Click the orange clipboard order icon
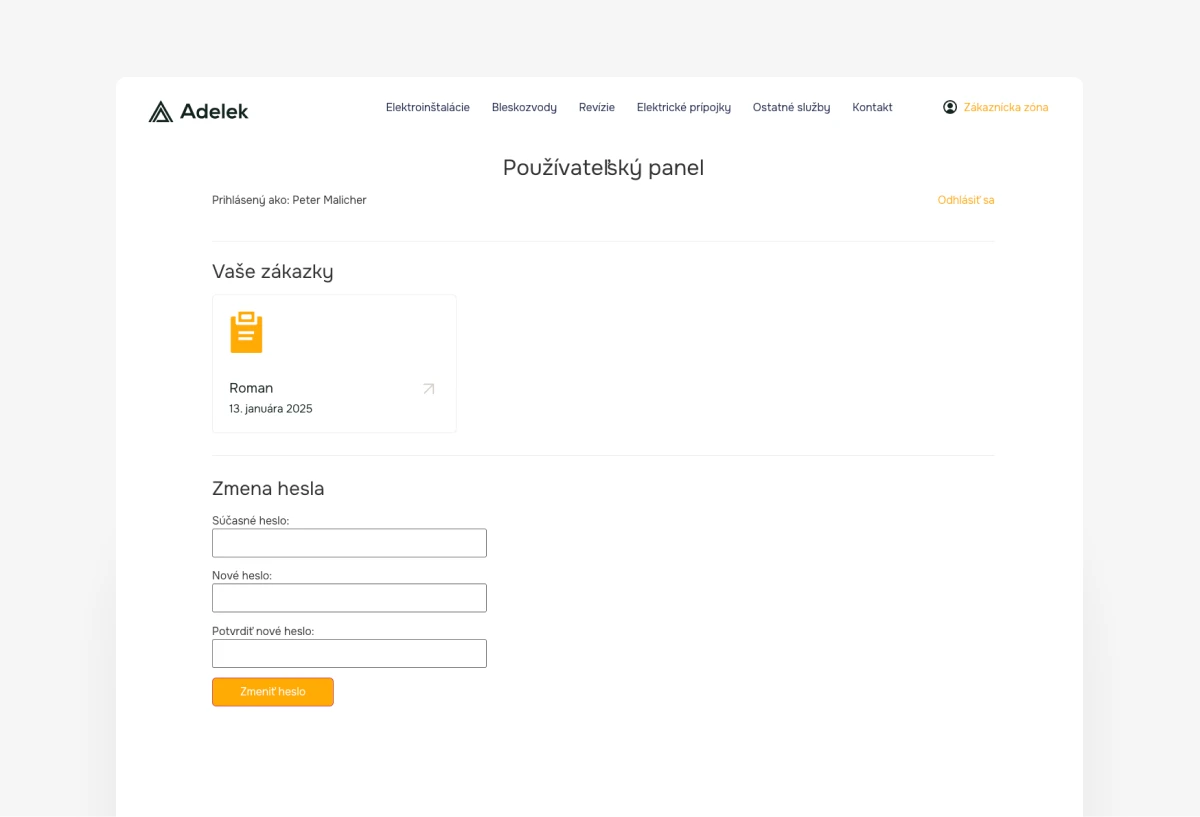The image size is (1200, 817). [246, 332]
